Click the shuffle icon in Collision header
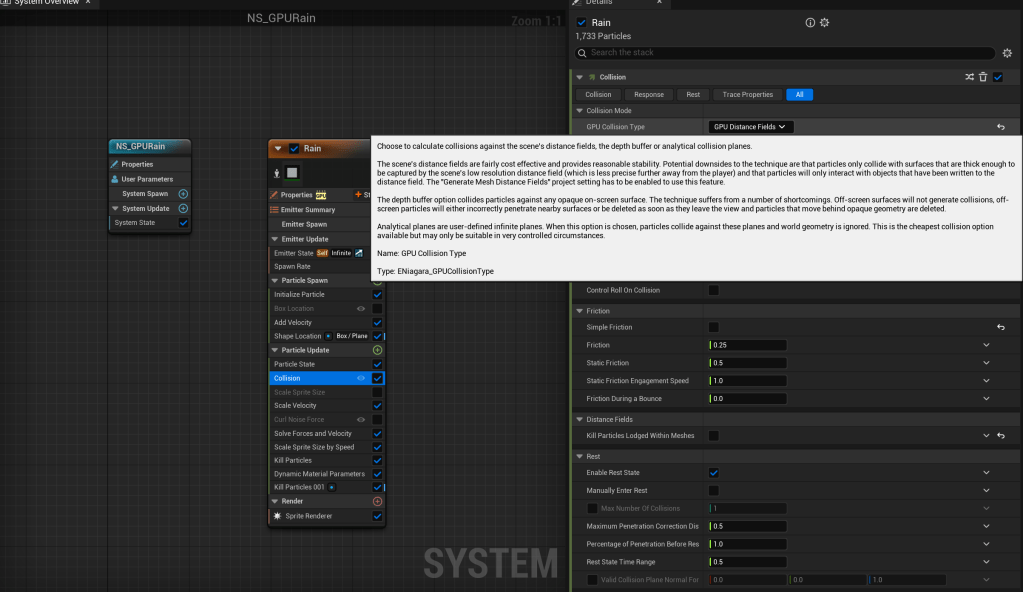Viewport: 1023px width, 592px height. (969, 77)
